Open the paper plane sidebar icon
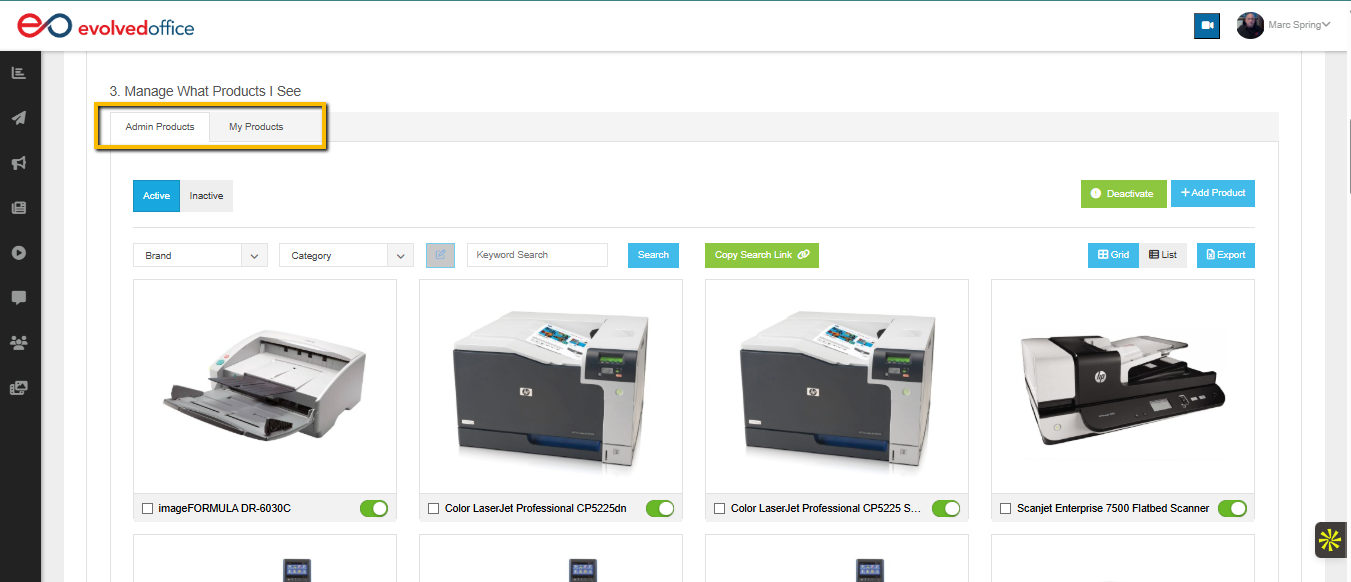 pyautogui.click(x=19, y=118)
